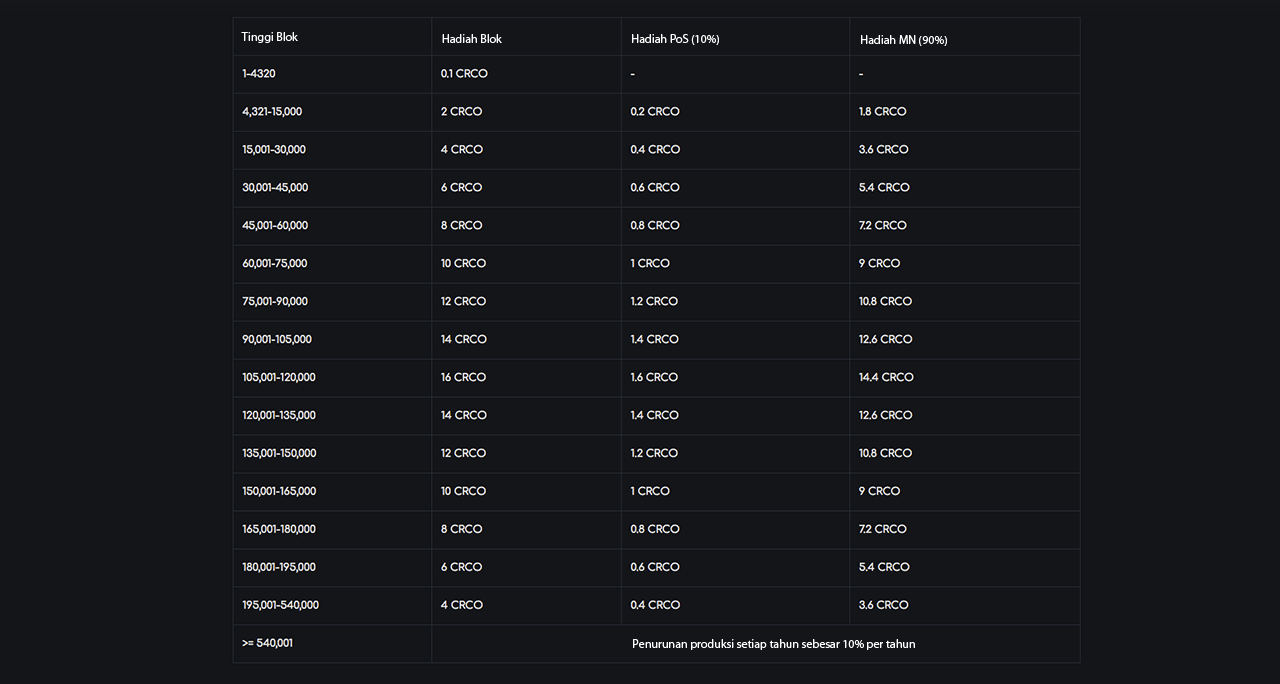Click "10 CRCO" in the 60,001-75,000 row
Screen dimensions: 1280x684
(x=463, y=264)
